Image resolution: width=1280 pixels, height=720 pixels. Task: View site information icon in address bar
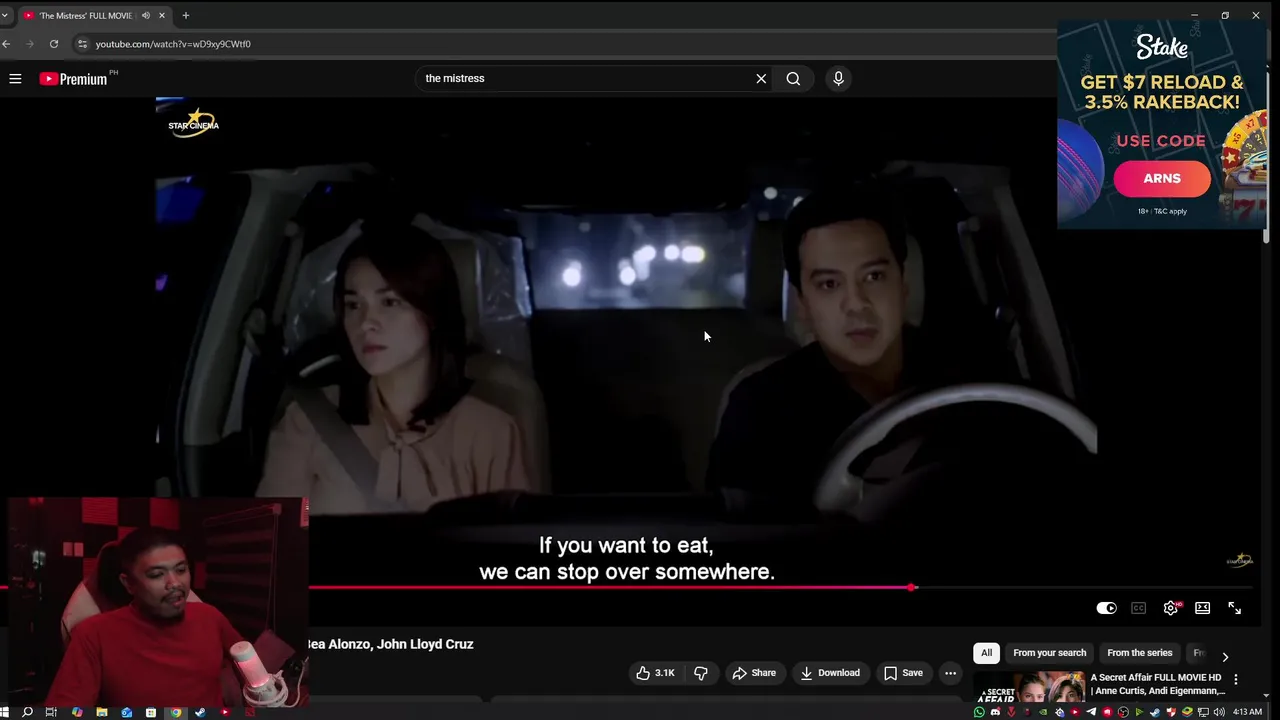point(83,44)
